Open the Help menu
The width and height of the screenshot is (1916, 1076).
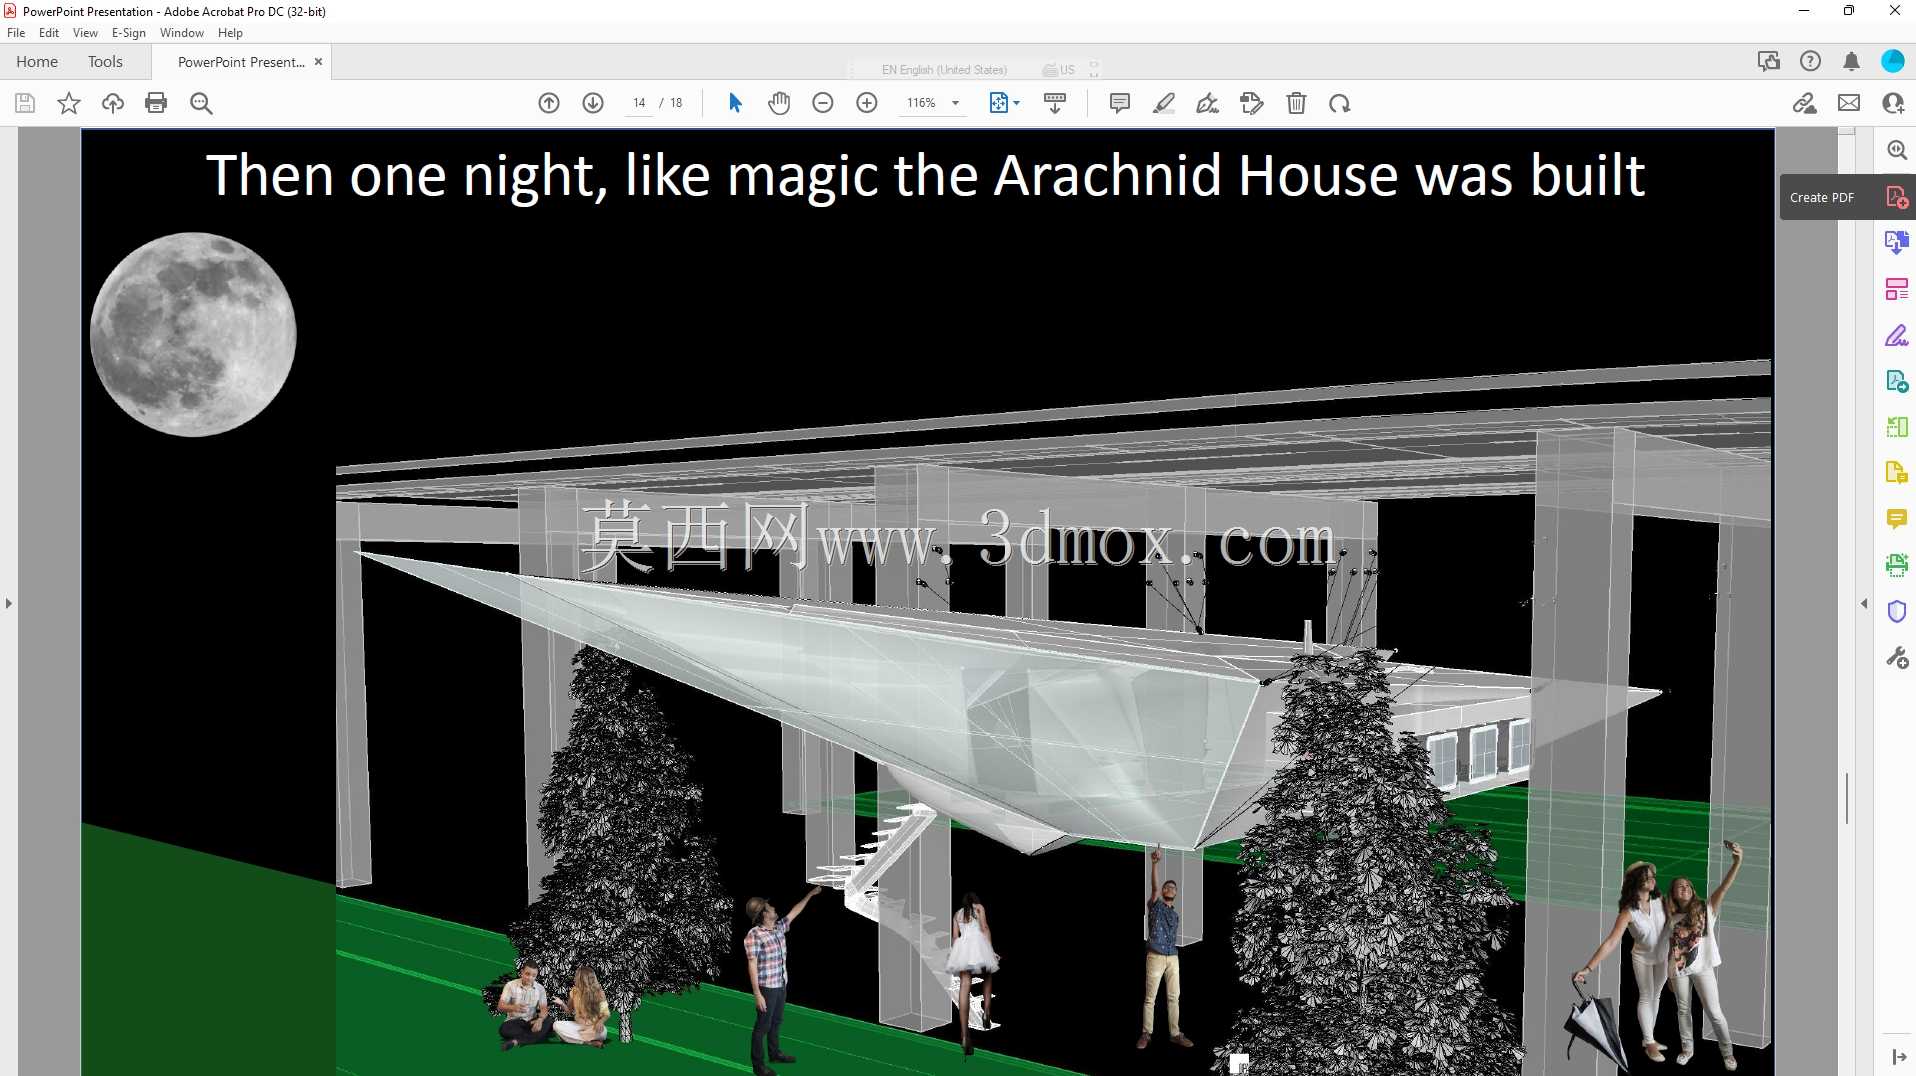[x=230, y=33]
